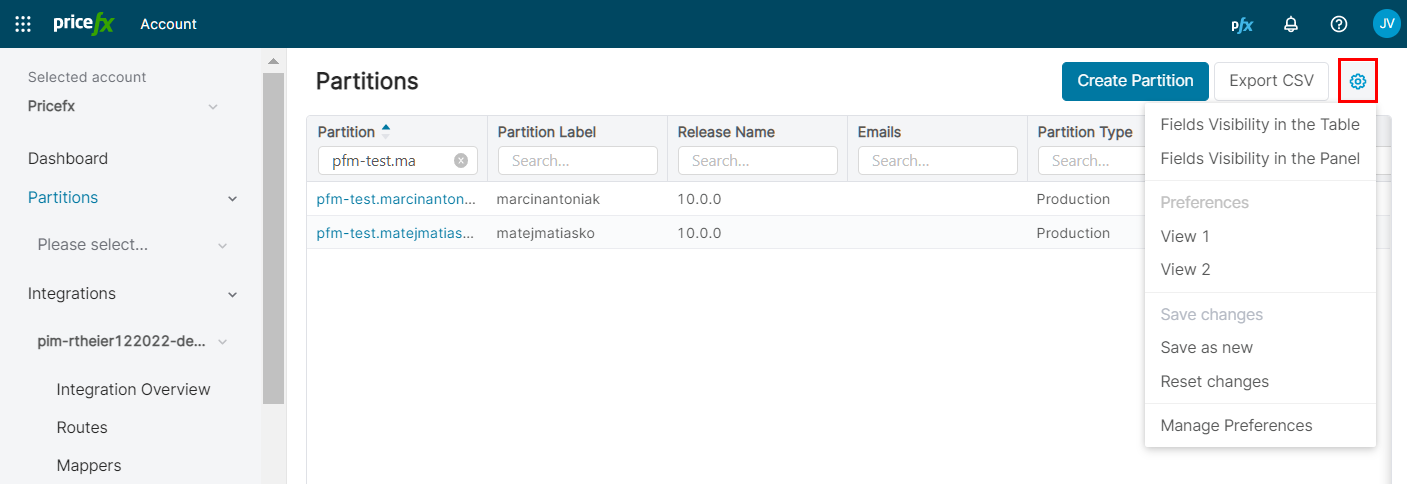Choose View 2 preference

point(1185,270)
